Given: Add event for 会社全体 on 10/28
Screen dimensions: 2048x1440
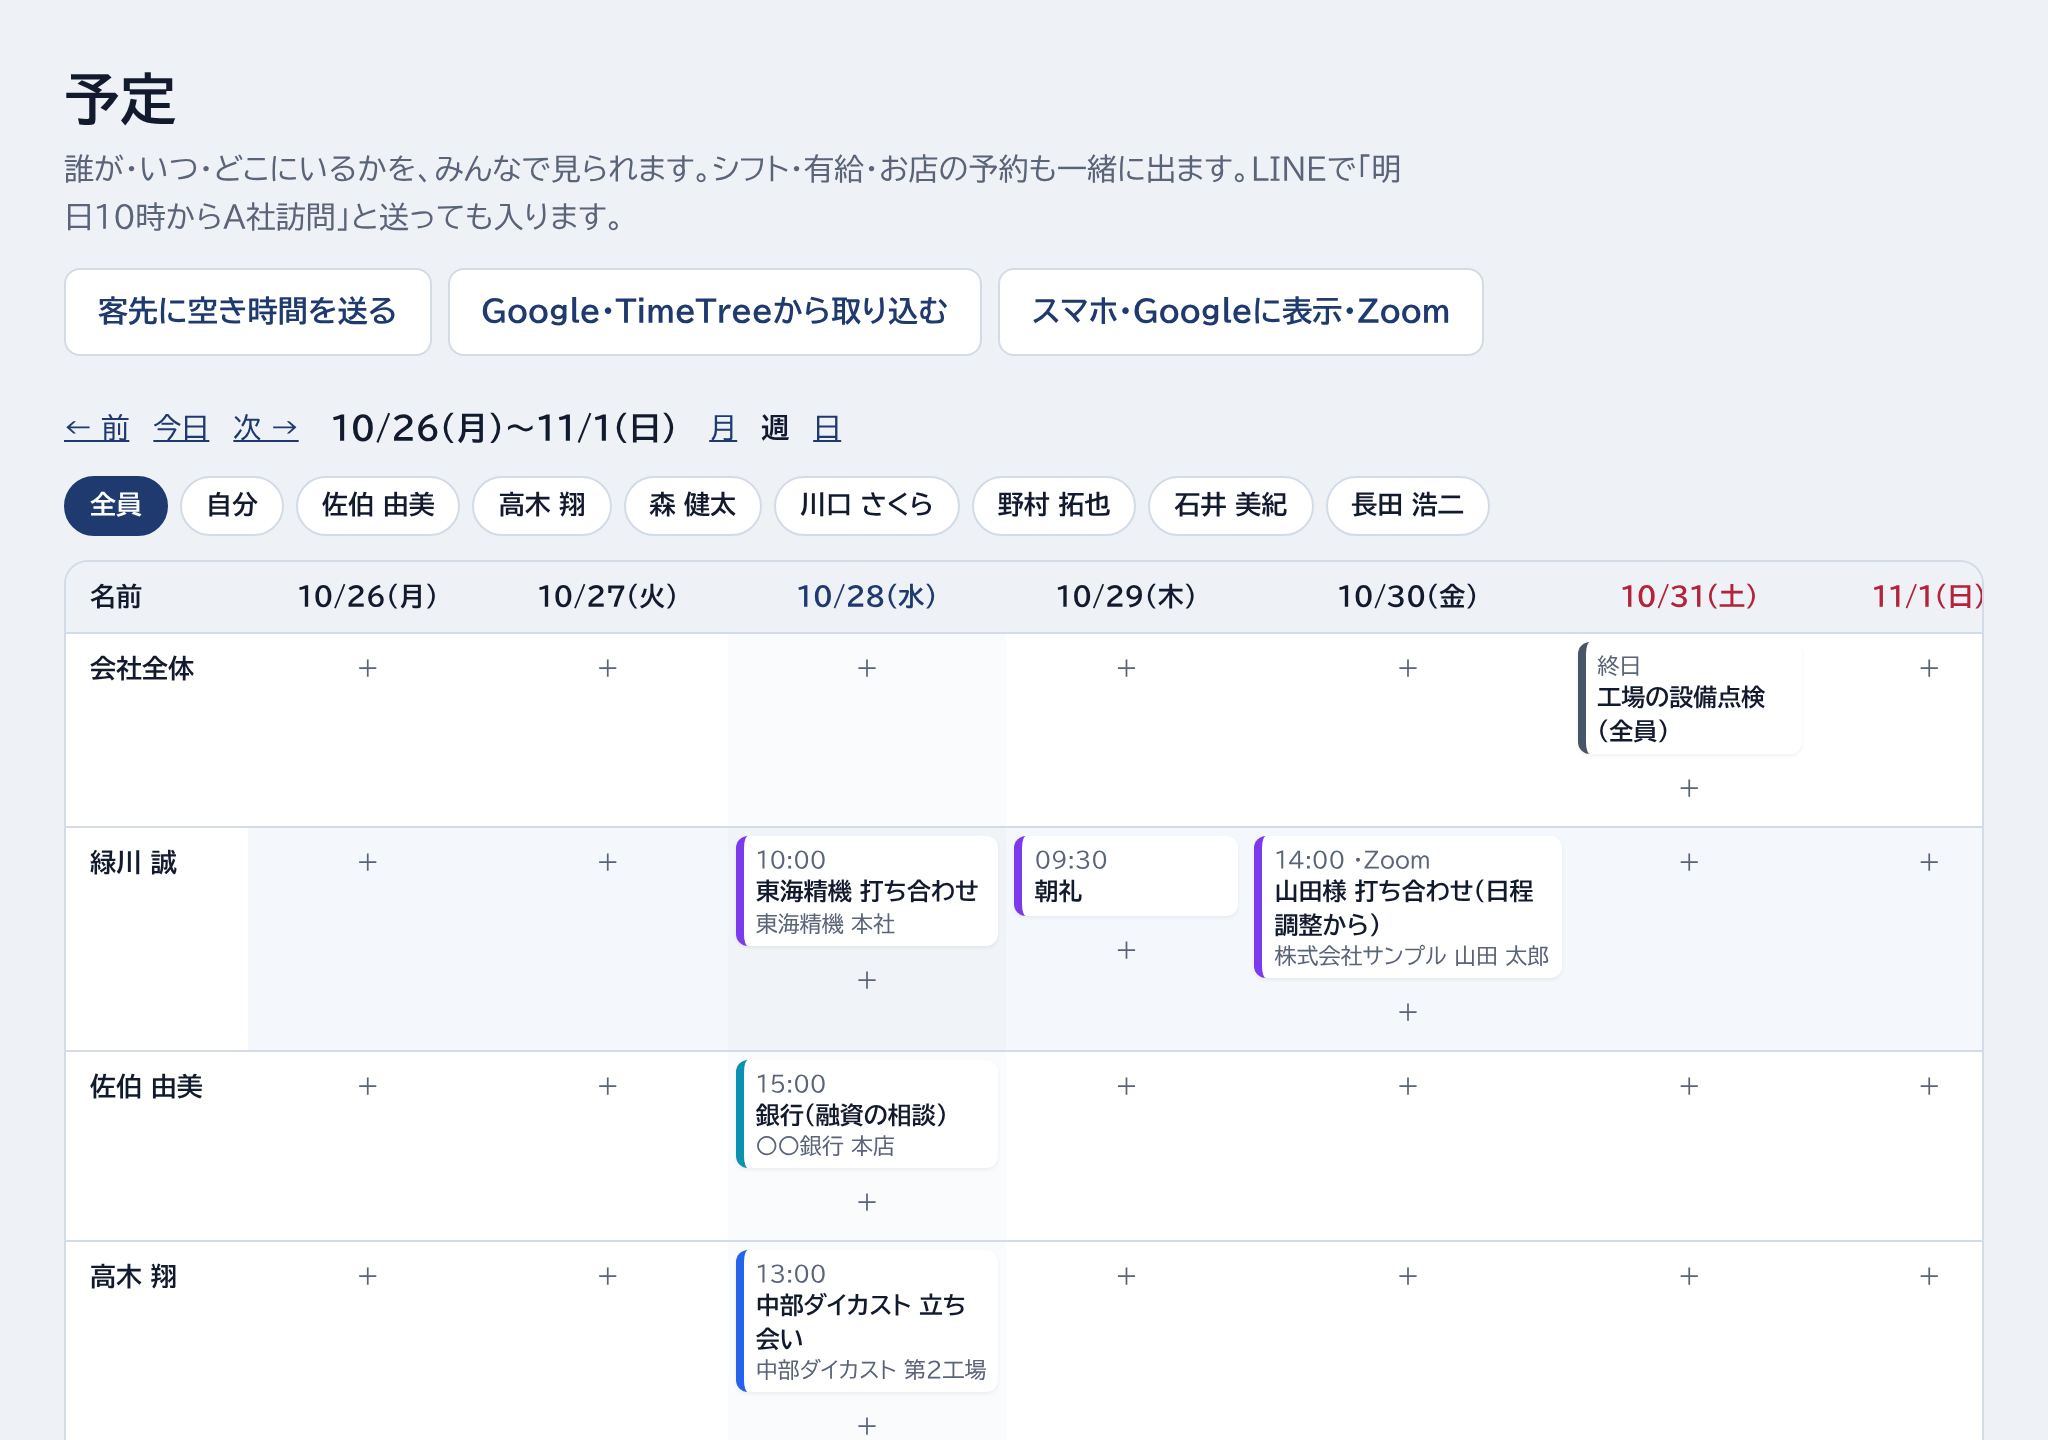Looking at the screenshot, I should 867,668.
